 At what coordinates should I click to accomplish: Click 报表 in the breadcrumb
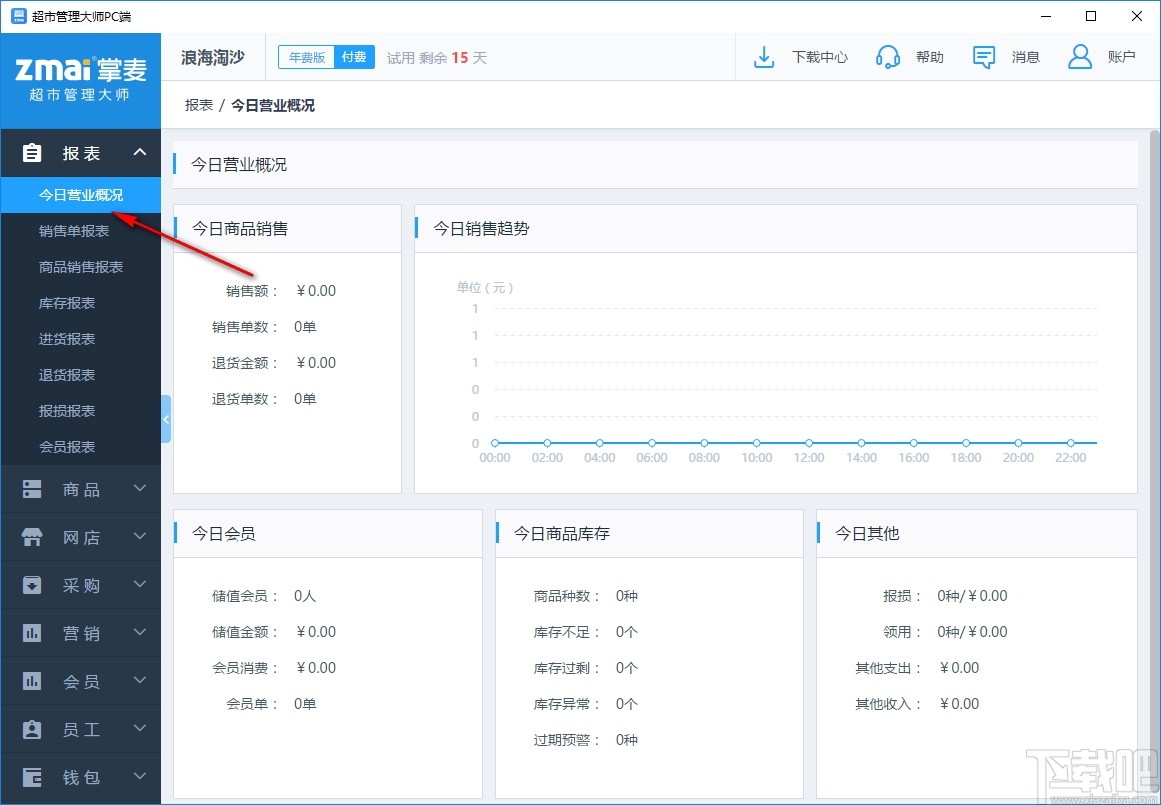pyautogui.click(x=198, y=105)
